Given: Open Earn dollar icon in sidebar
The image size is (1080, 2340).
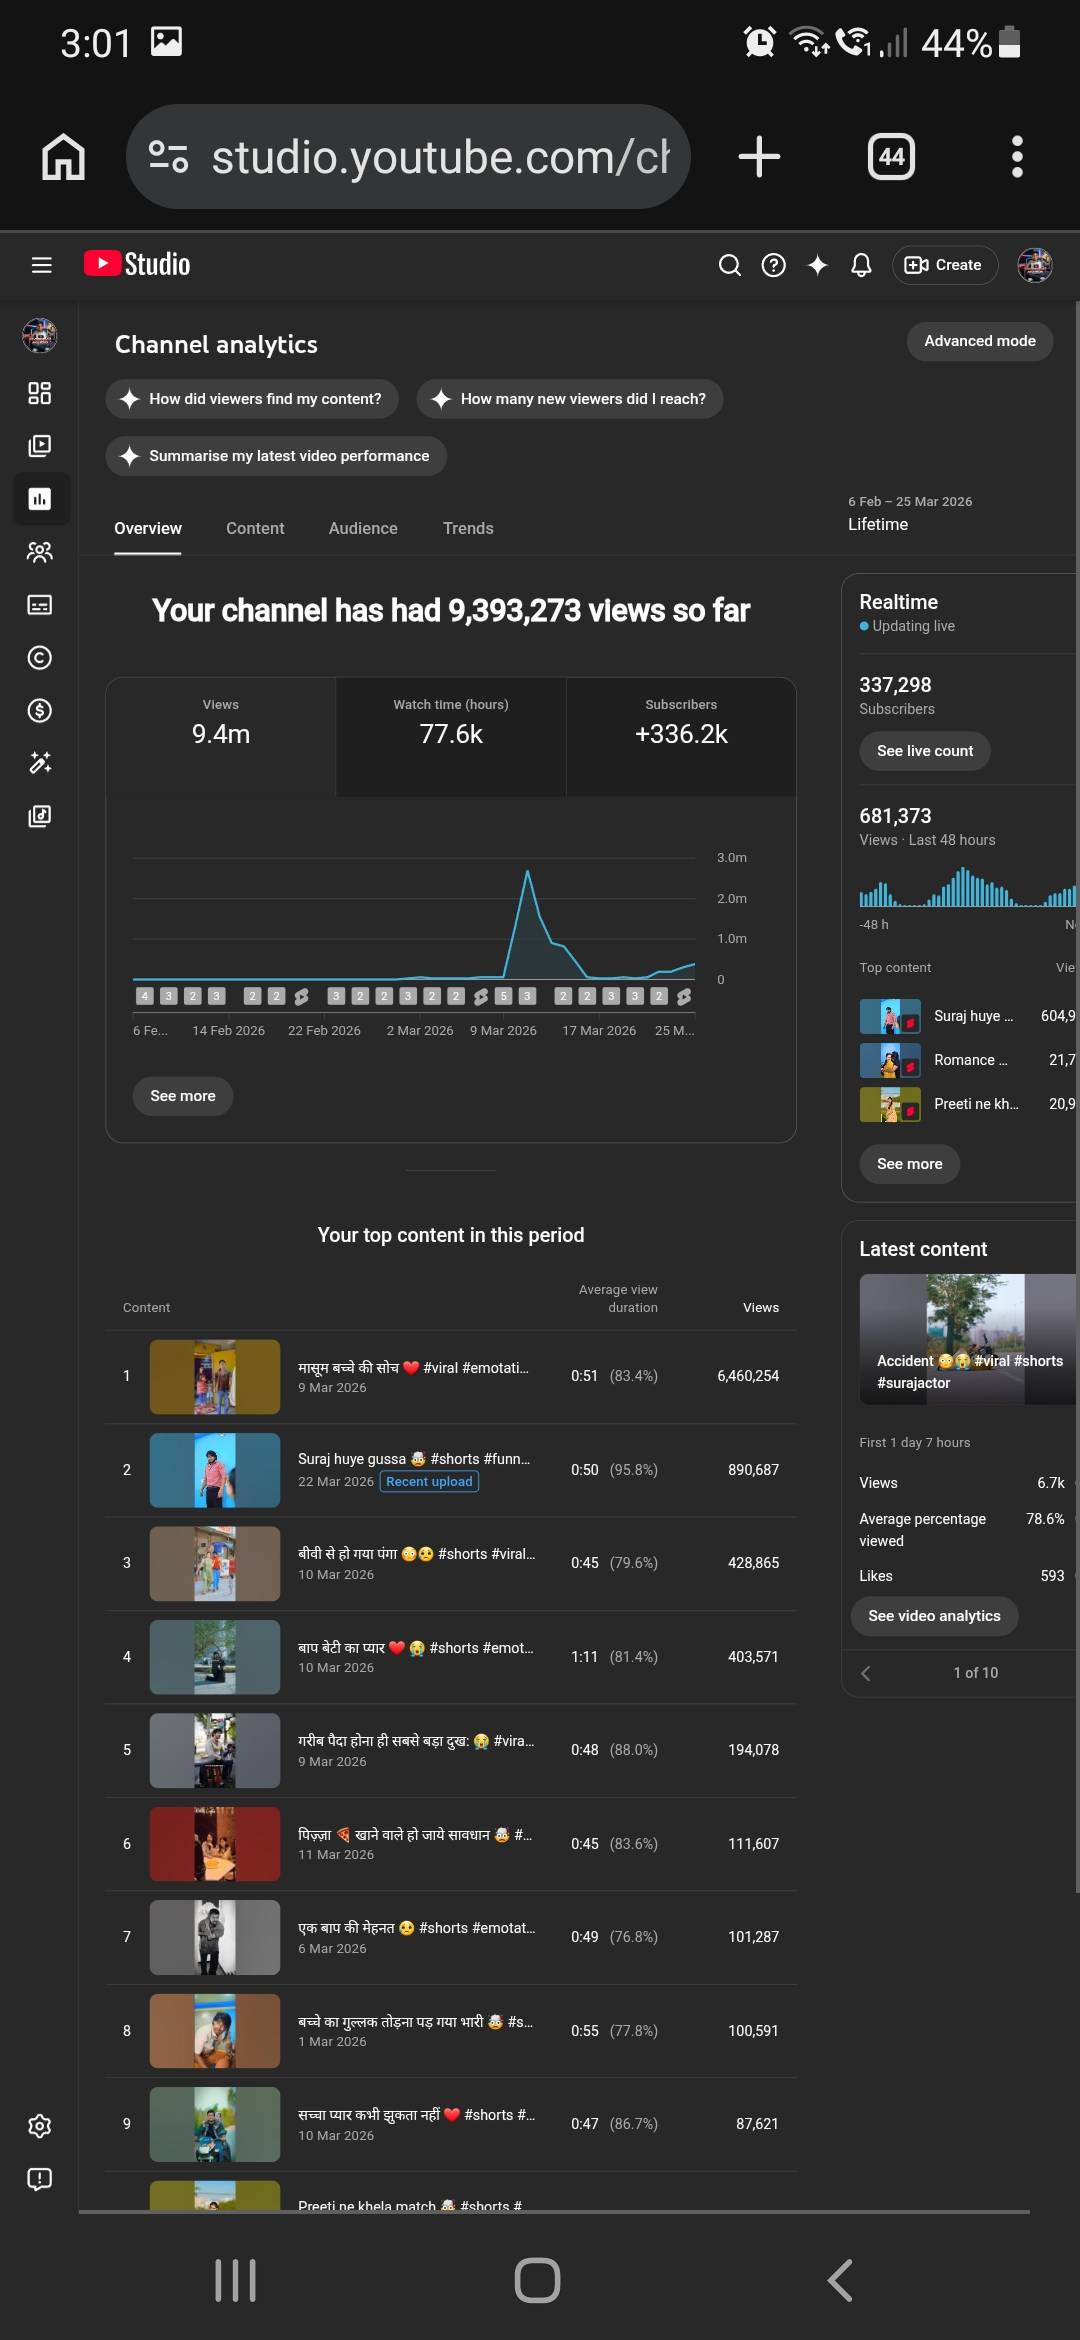Looking at the screenshot, I should pyautogui.click(x=40, y=711).
